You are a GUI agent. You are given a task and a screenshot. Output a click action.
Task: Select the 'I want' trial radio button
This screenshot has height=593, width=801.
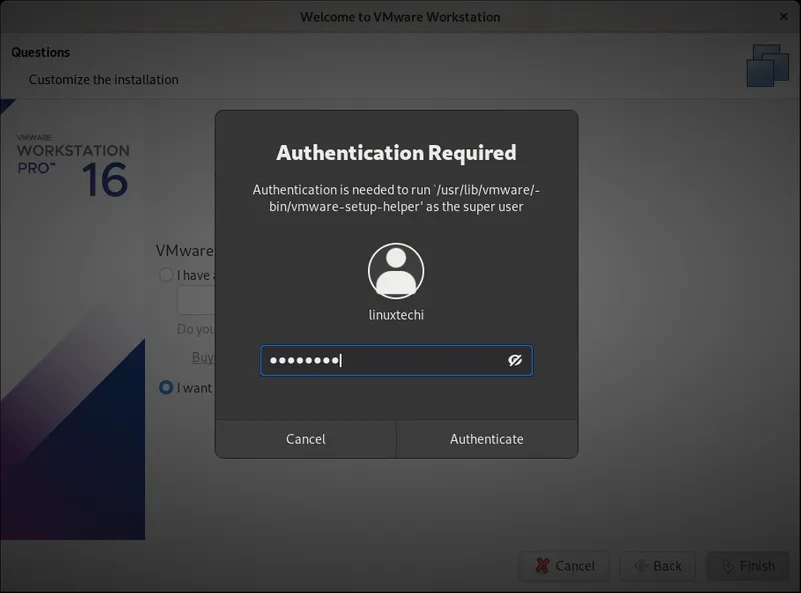pos(166,387)
